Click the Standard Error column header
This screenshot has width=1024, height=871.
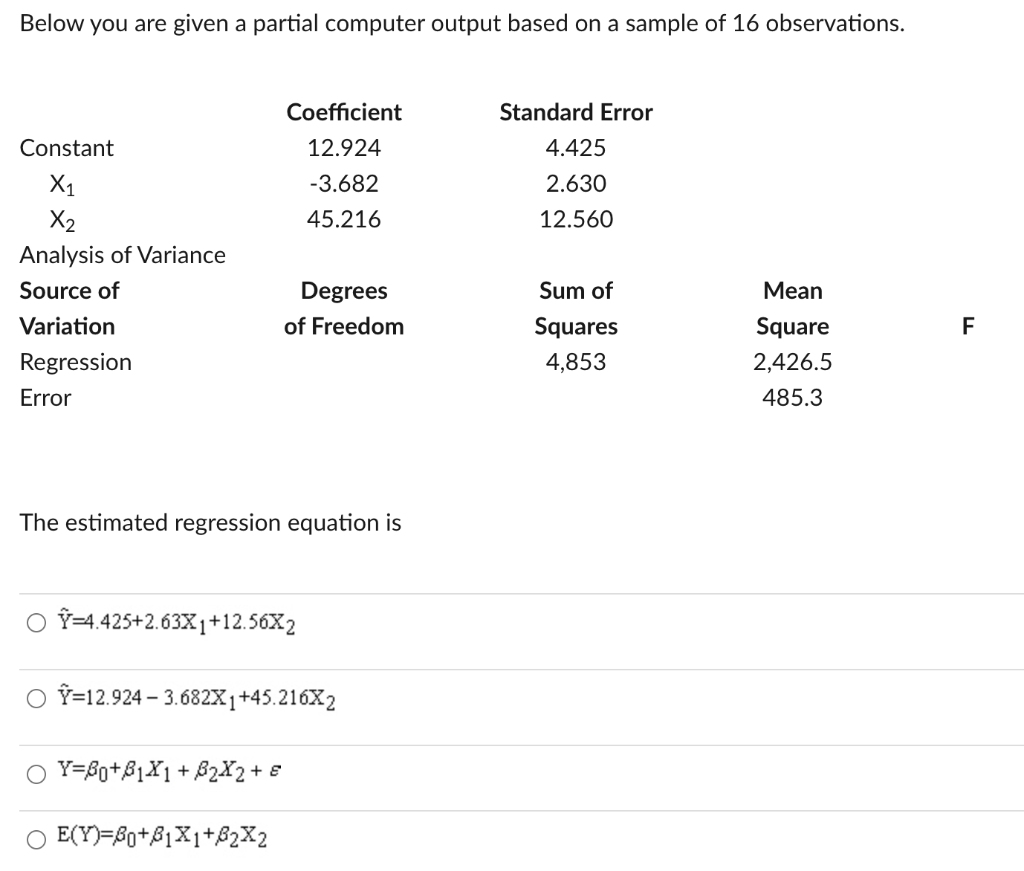575,112
